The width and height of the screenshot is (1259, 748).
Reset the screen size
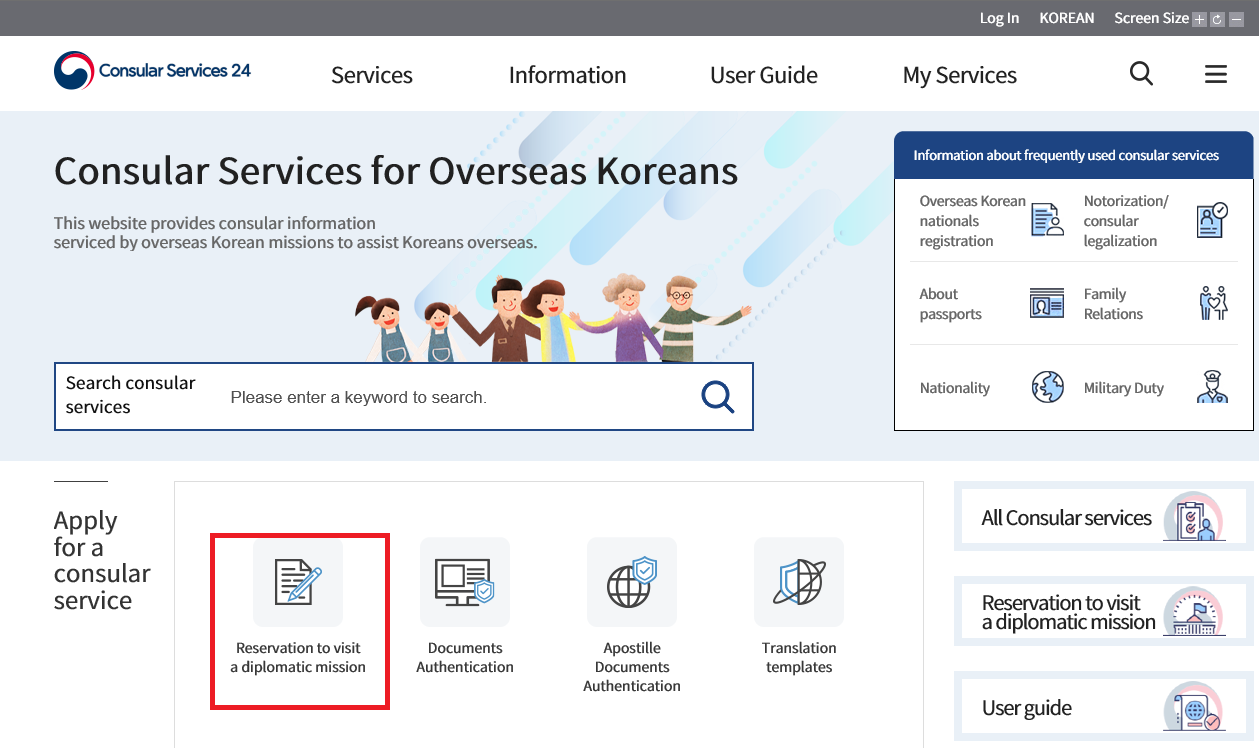click(x=1218, y=19)
